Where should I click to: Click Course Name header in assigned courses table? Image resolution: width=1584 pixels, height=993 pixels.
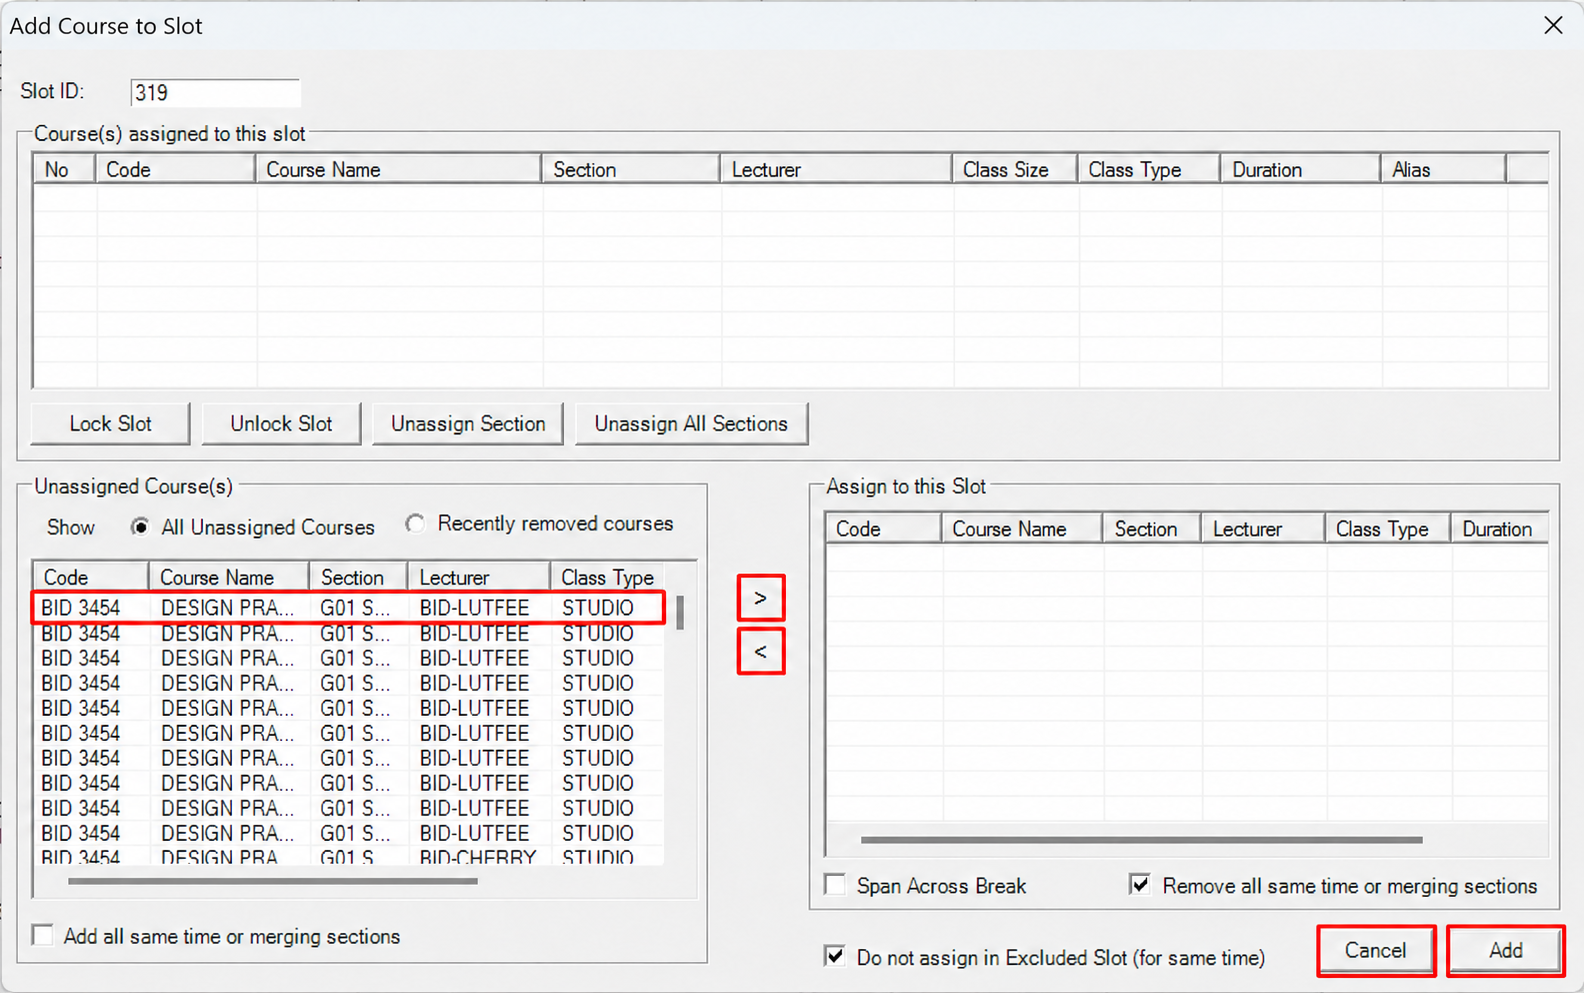(398, 170)
